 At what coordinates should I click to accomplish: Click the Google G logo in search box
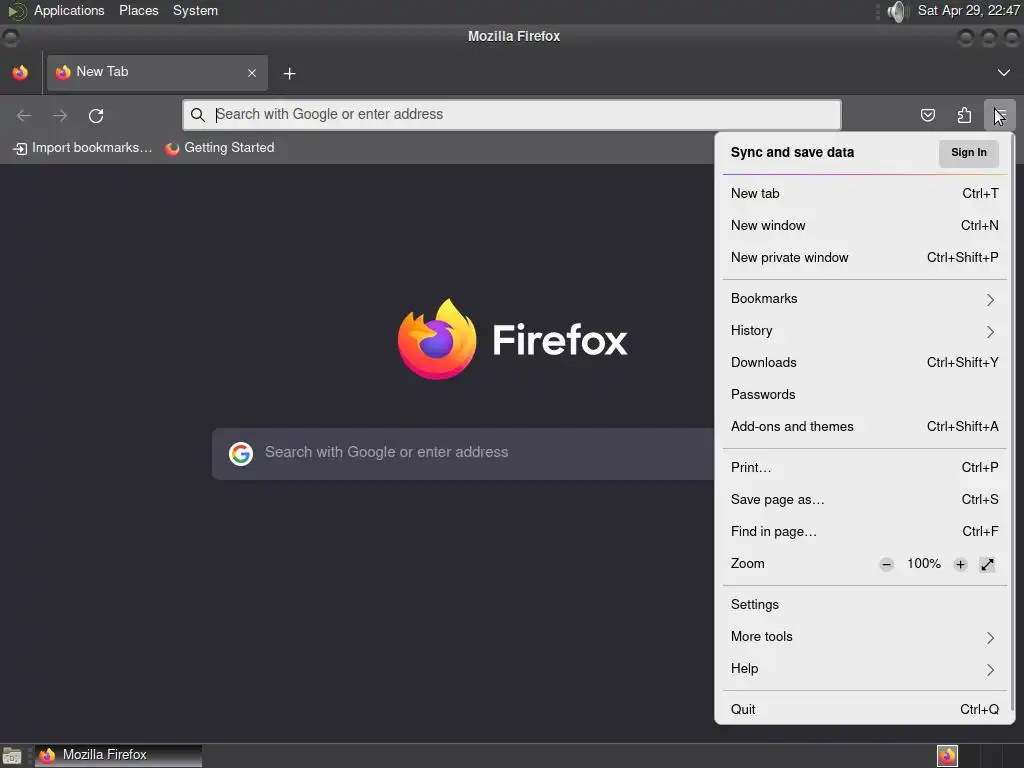click(241, 453)
